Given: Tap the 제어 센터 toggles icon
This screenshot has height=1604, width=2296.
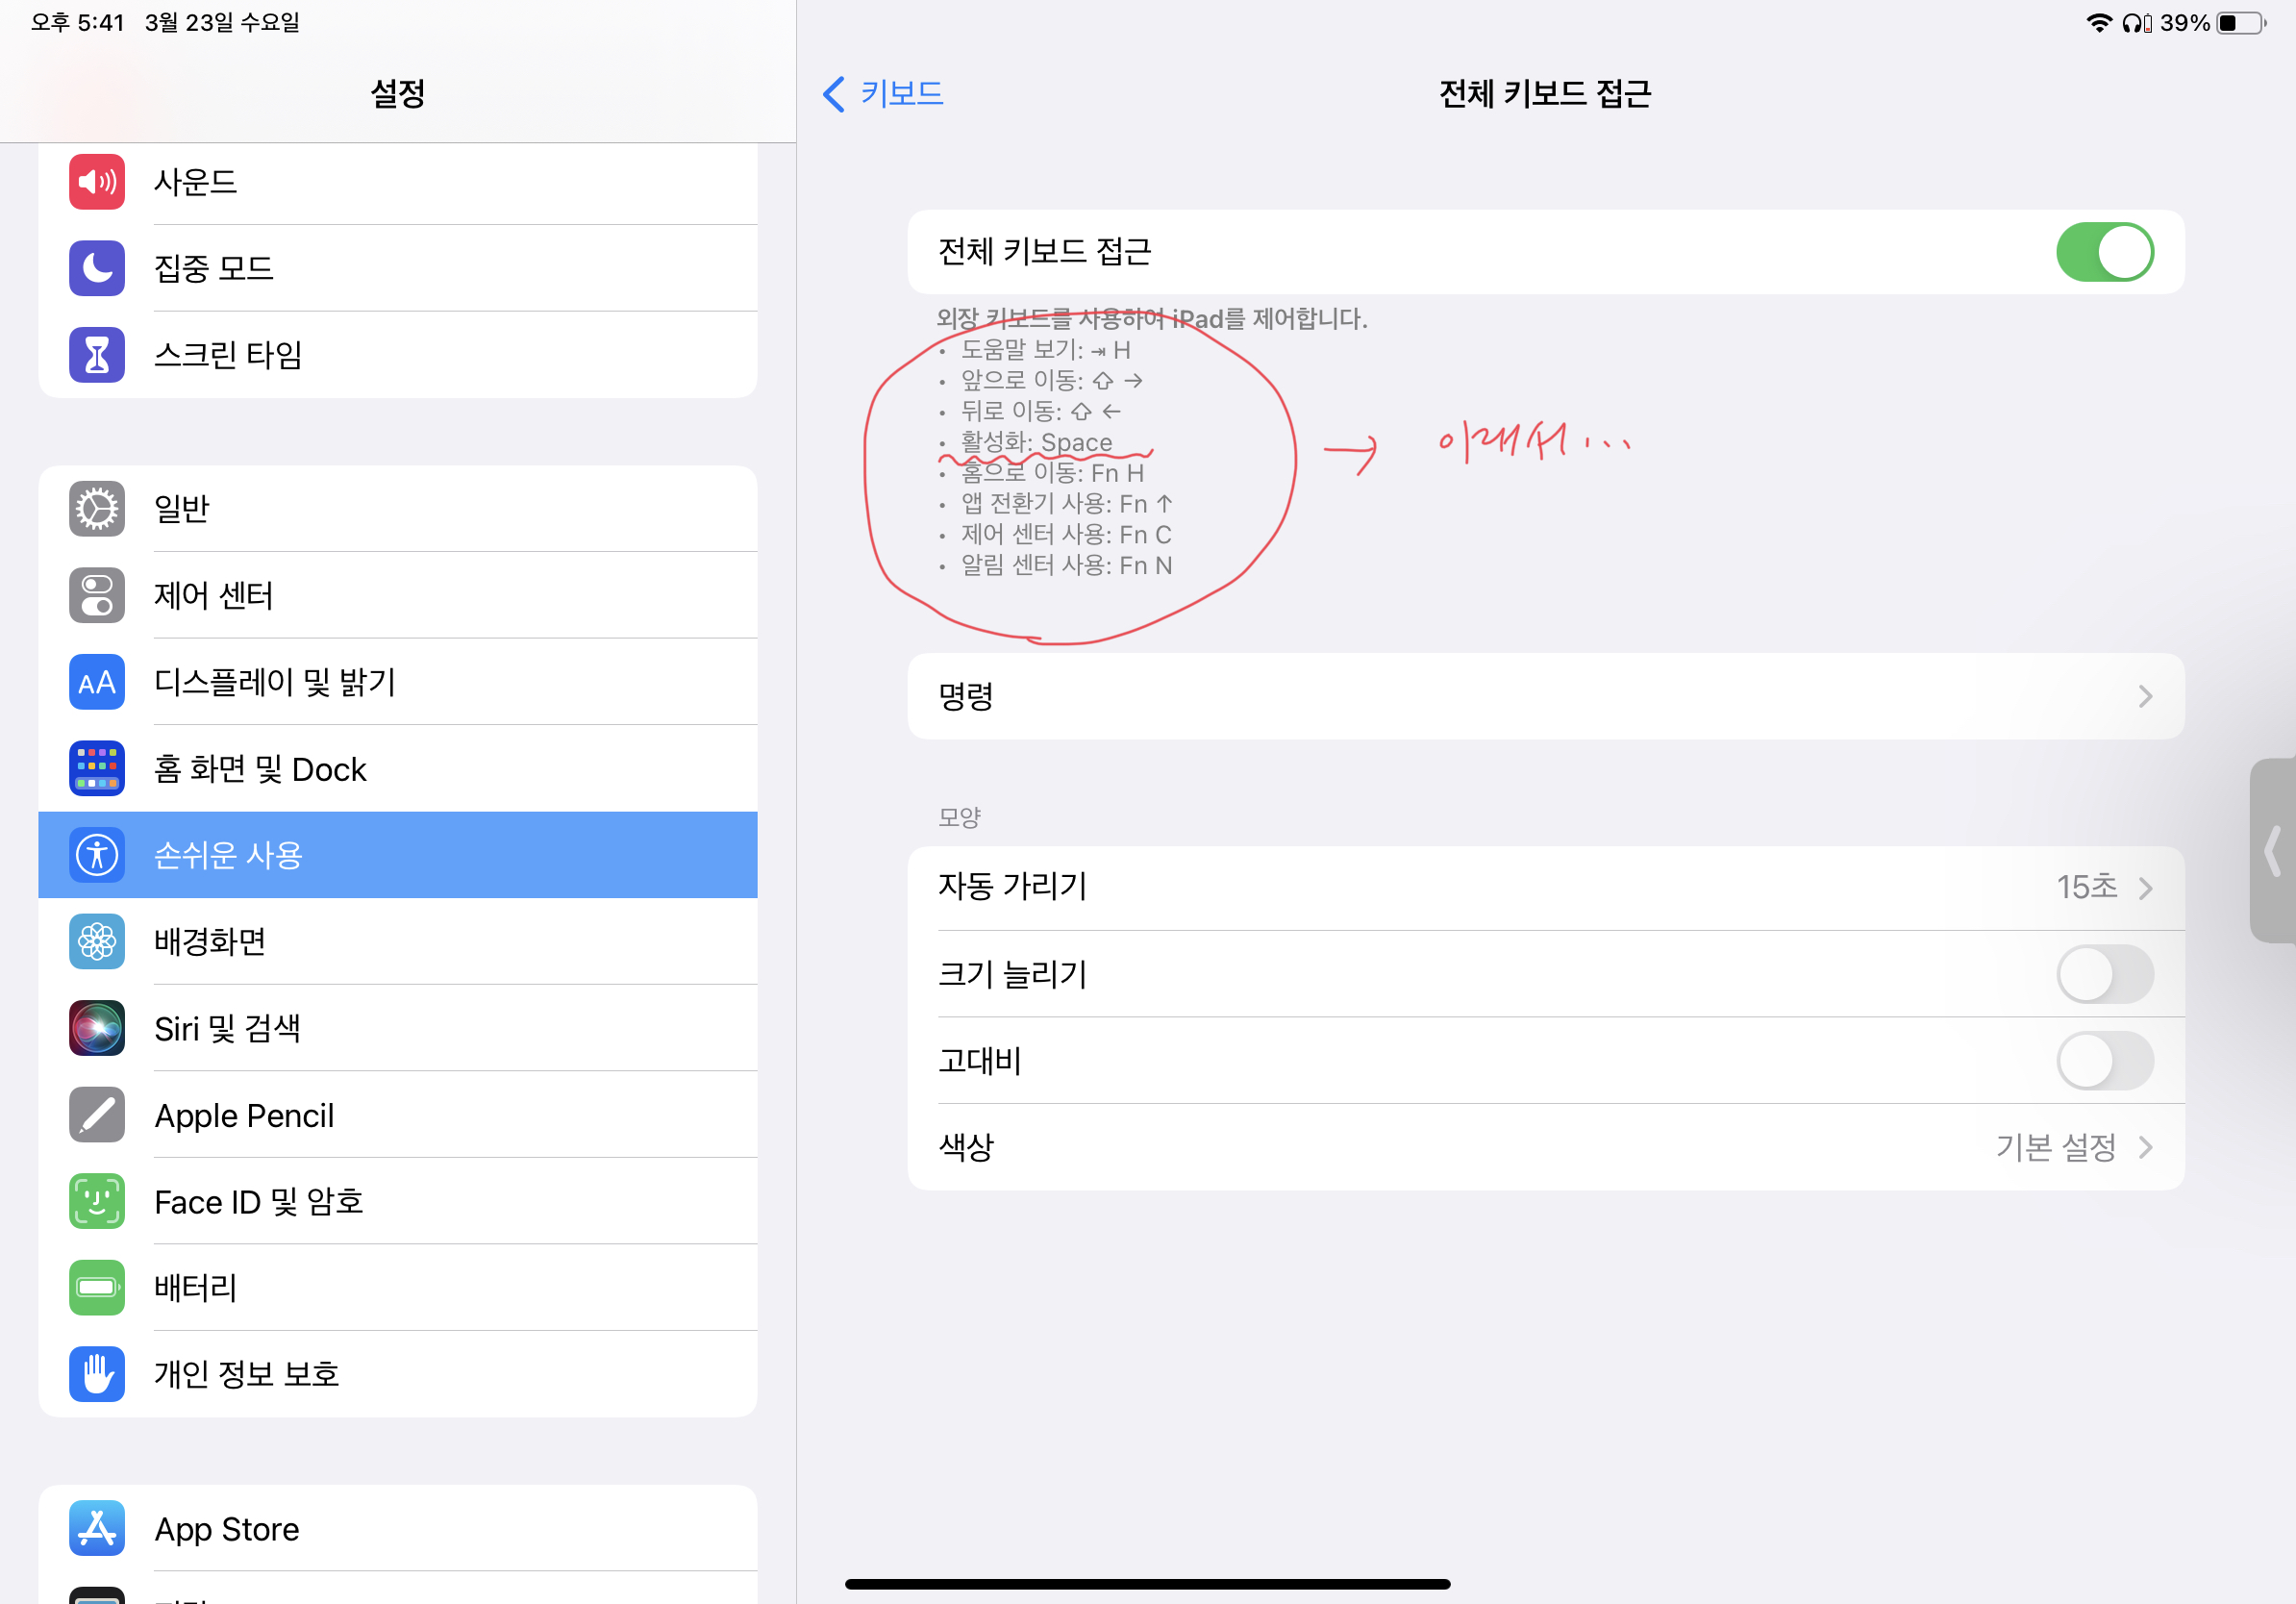Looking at the screenshot, I should pos(97,596).
